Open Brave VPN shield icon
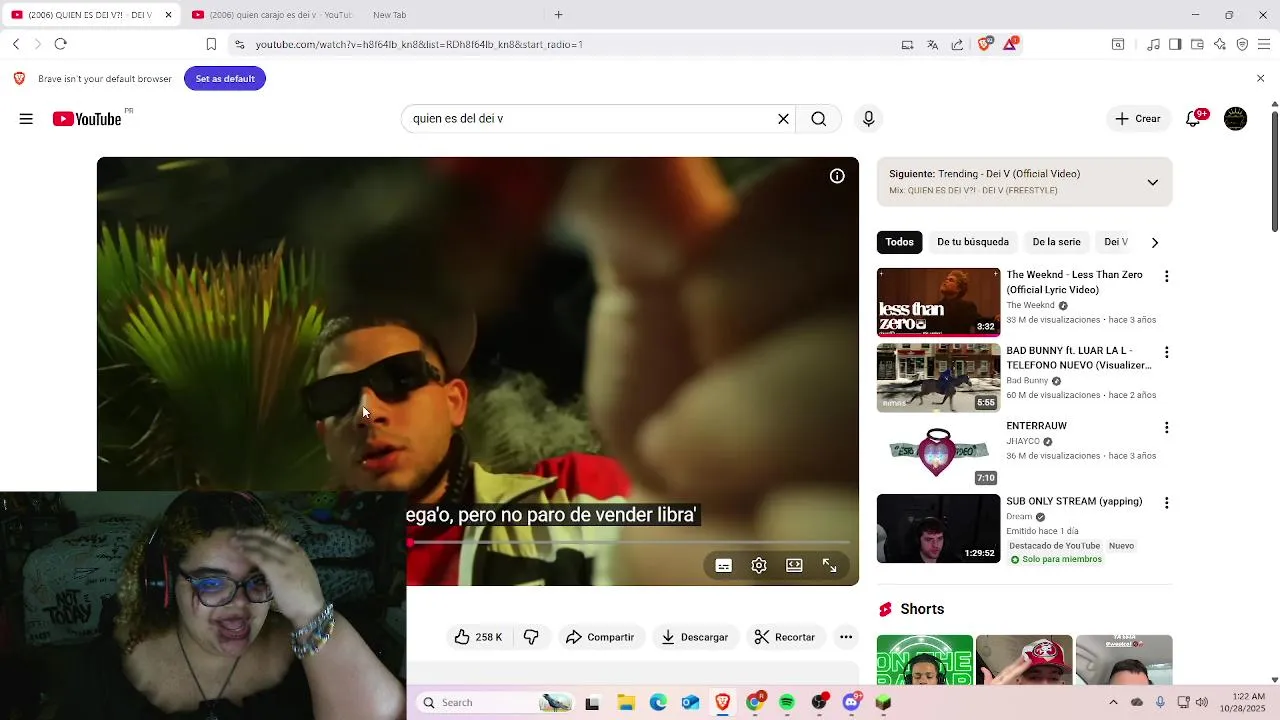Screen dimensions: 1280x720 point(1242,44)
